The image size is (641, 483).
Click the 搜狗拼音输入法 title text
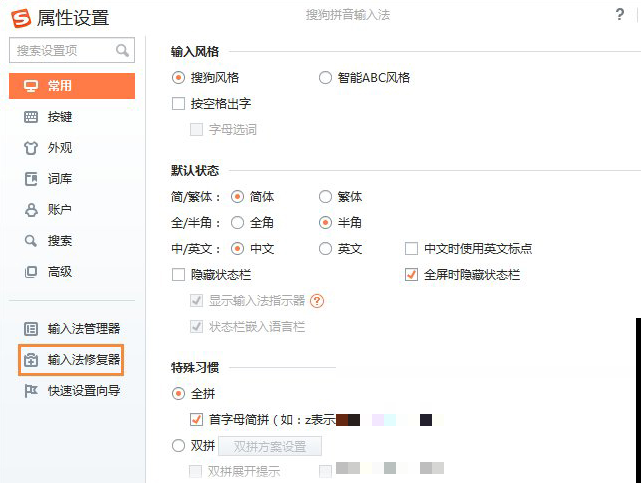click(348, 15)
